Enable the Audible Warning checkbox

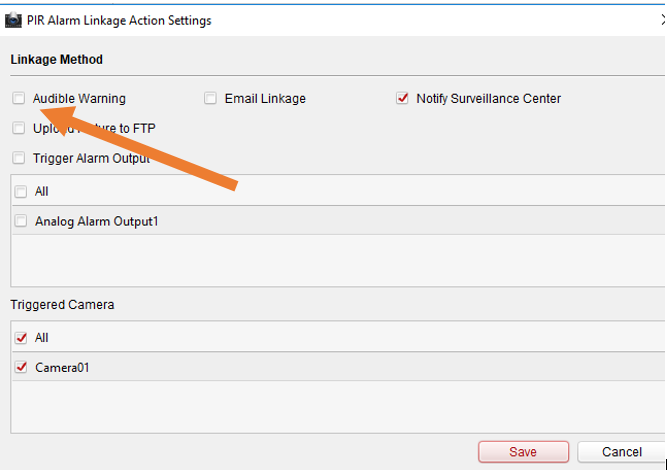[x=20, y=99]
